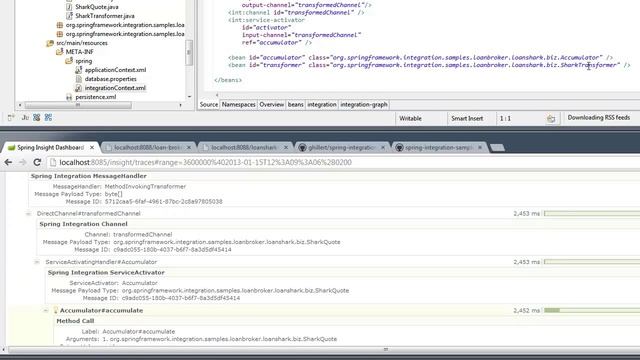The image size is (640, 360).
Task: Select the Spring Insight Dashboard browser tab
Action: click(x=50, y=147)
